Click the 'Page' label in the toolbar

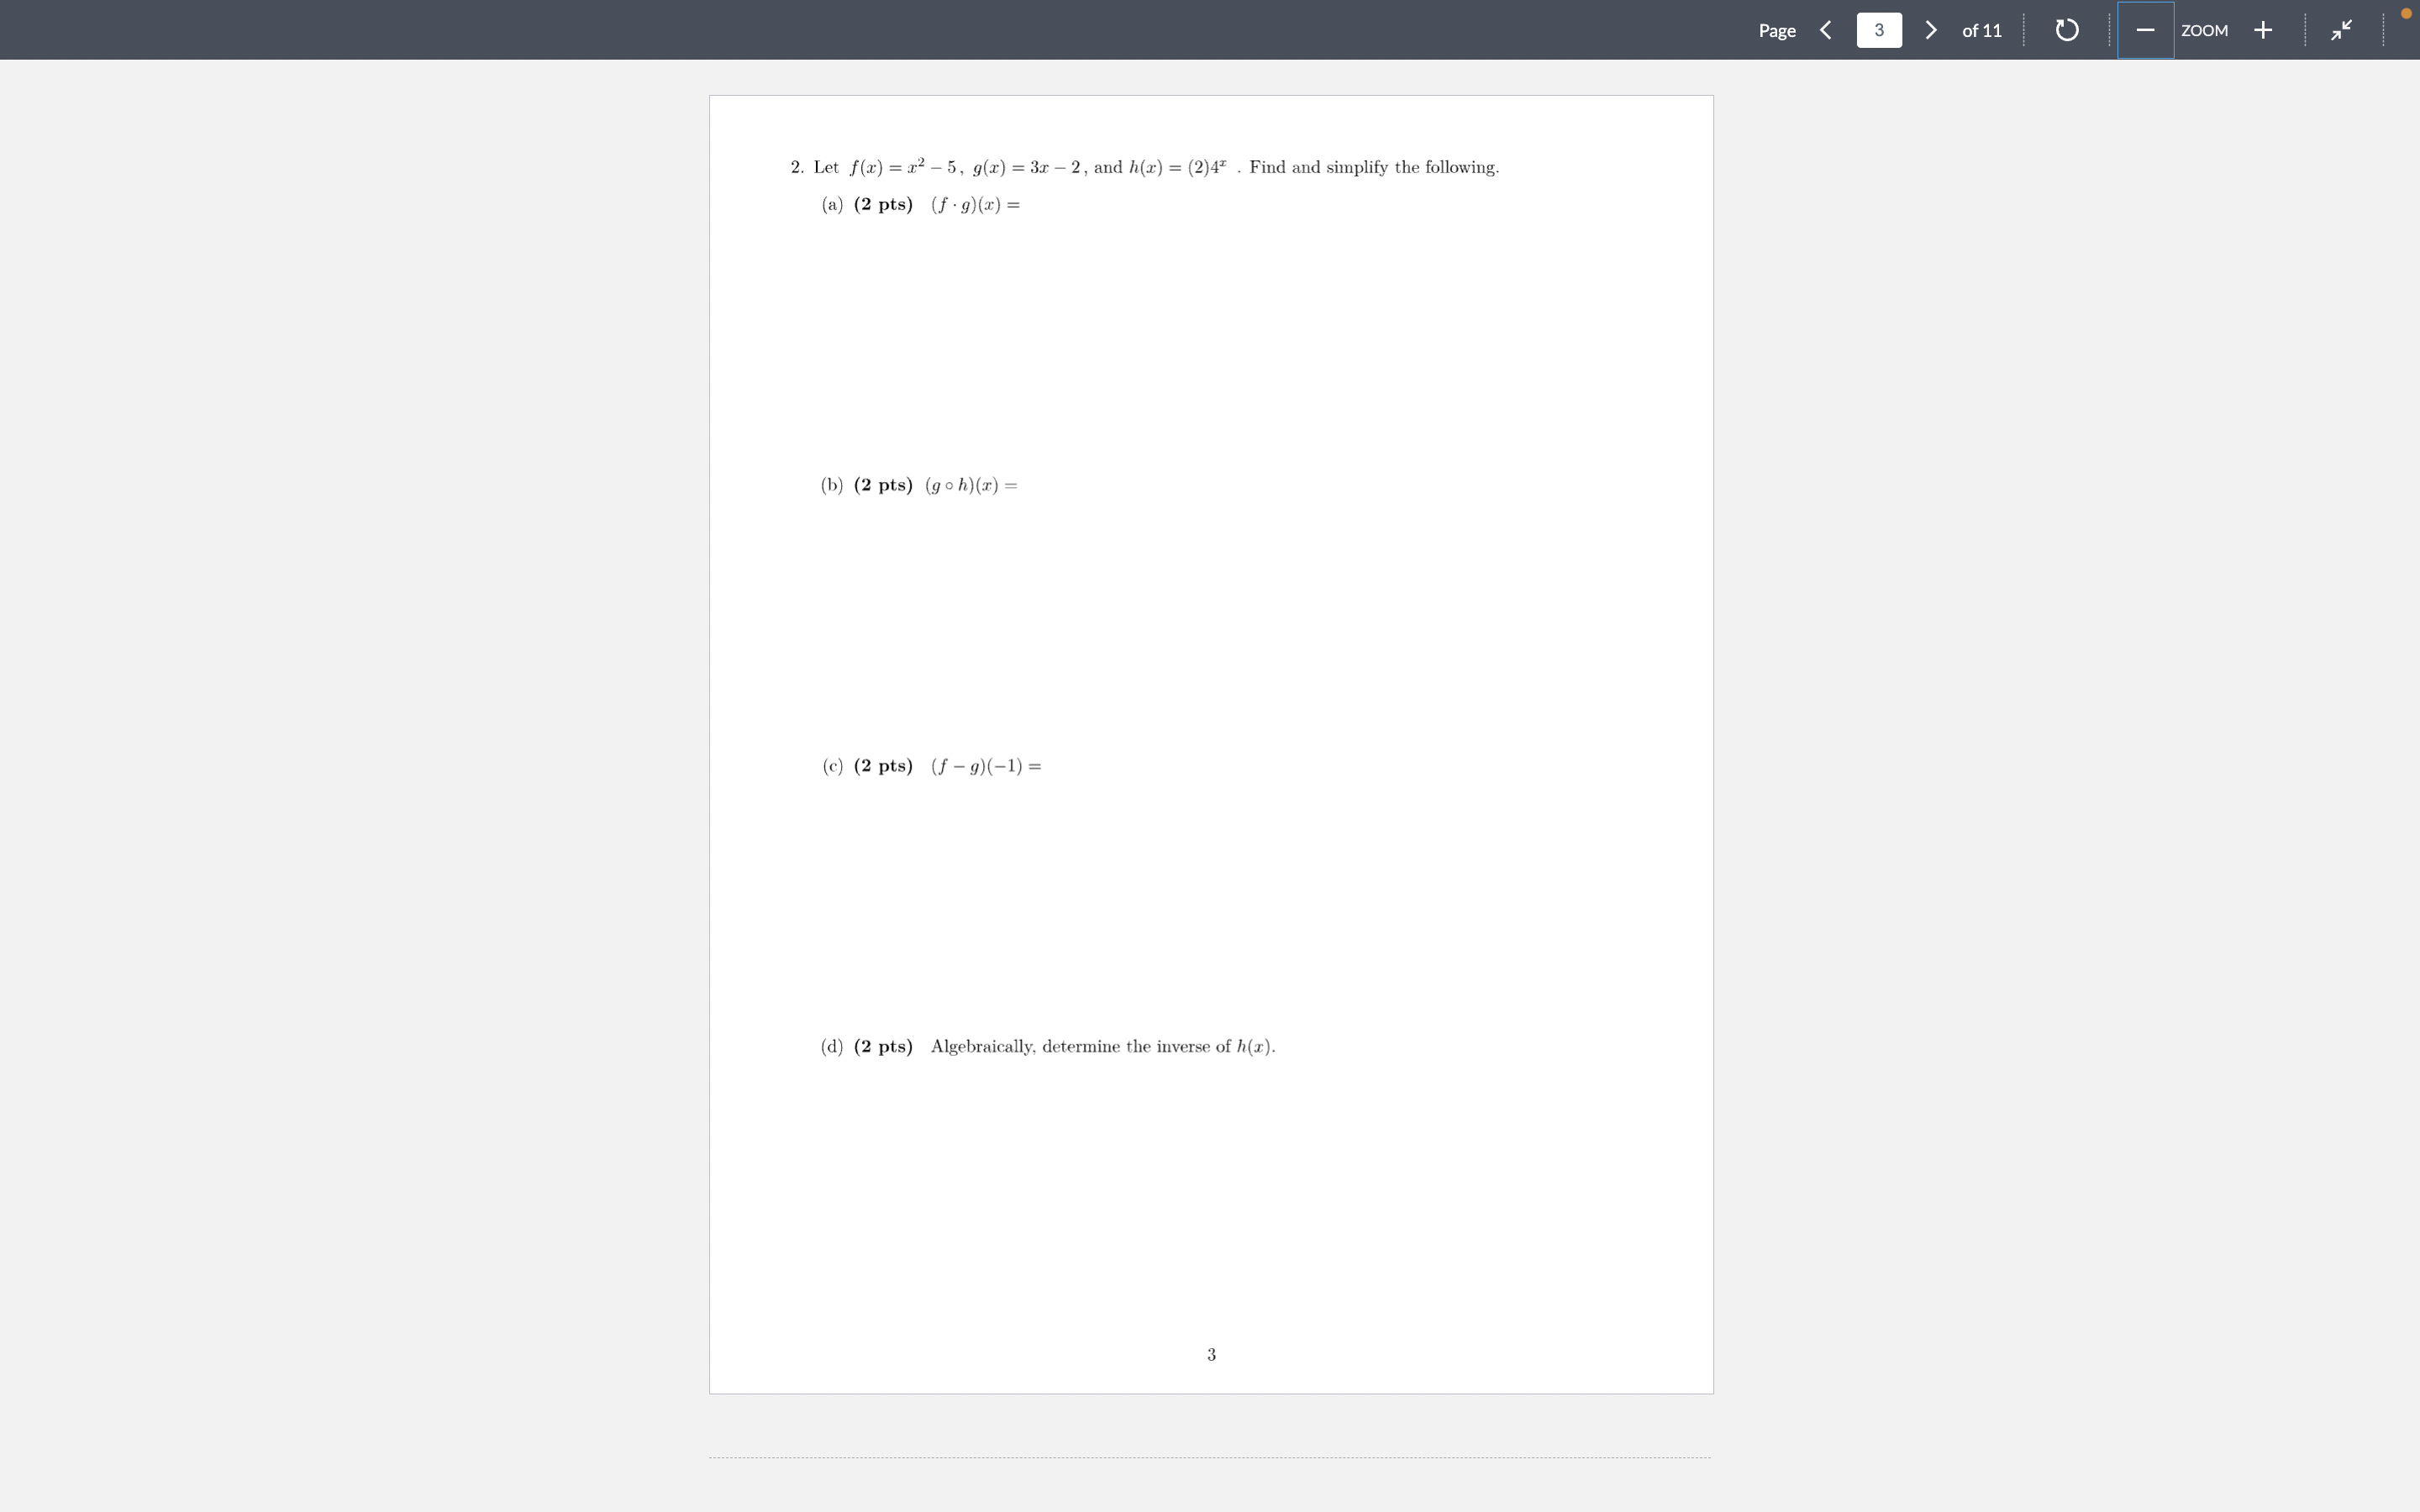click(x=1777, y=30)
